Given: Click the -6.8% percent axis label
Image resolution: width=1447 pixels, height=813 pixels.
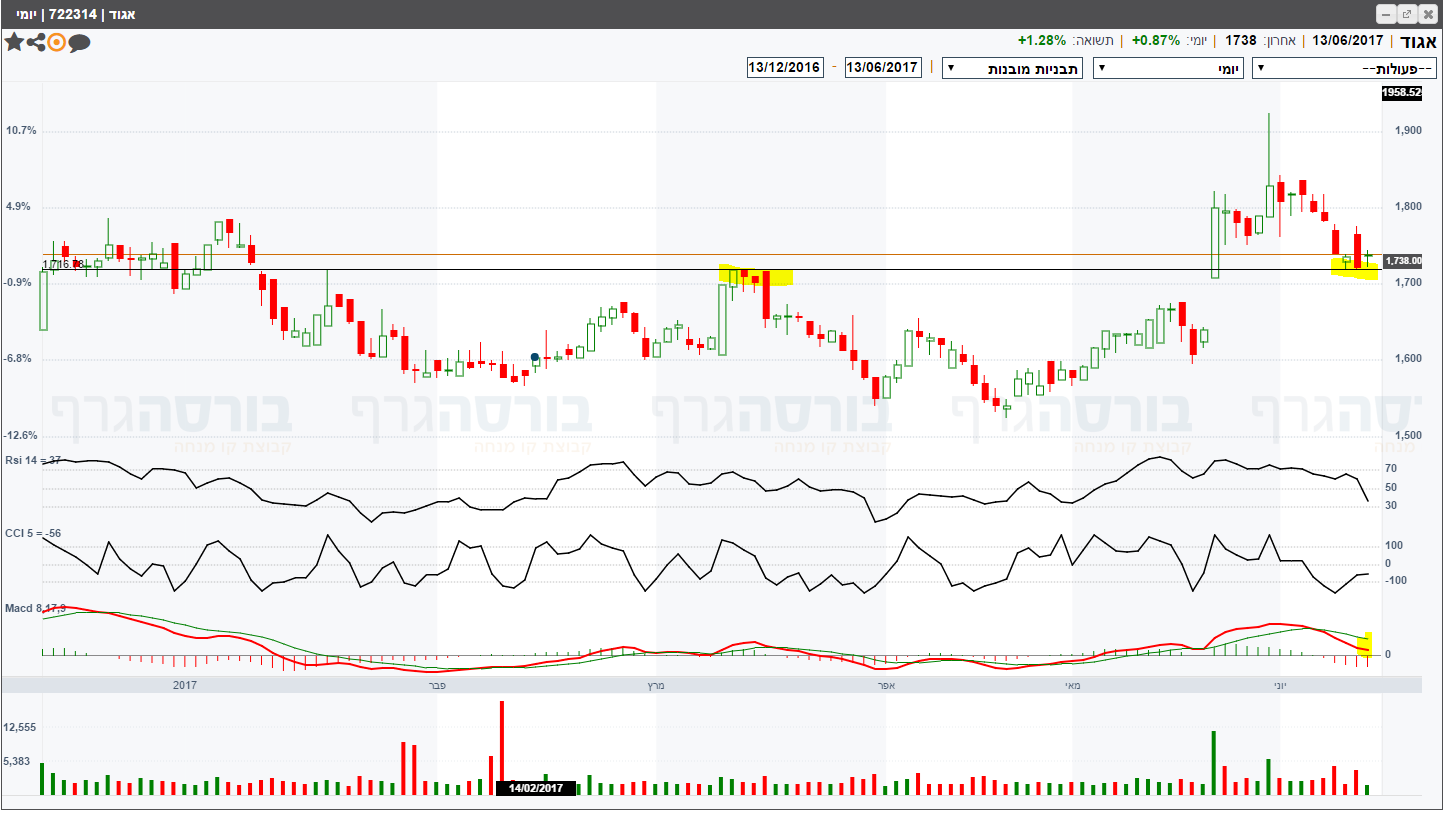Looking at the screenshot, I should point(20,359).
